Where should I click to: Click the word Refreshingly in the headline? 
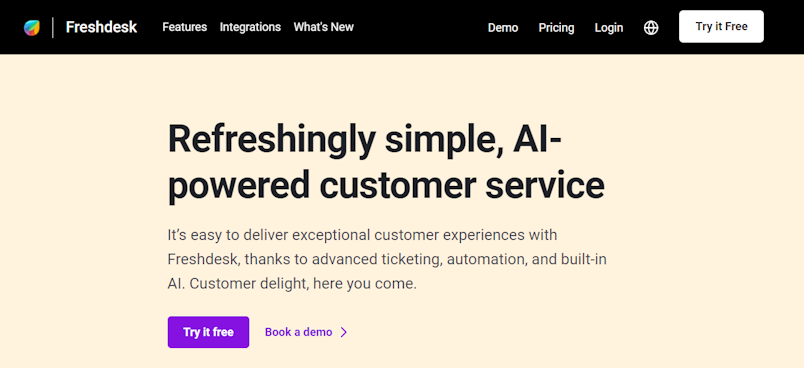(x=272, y=139)
